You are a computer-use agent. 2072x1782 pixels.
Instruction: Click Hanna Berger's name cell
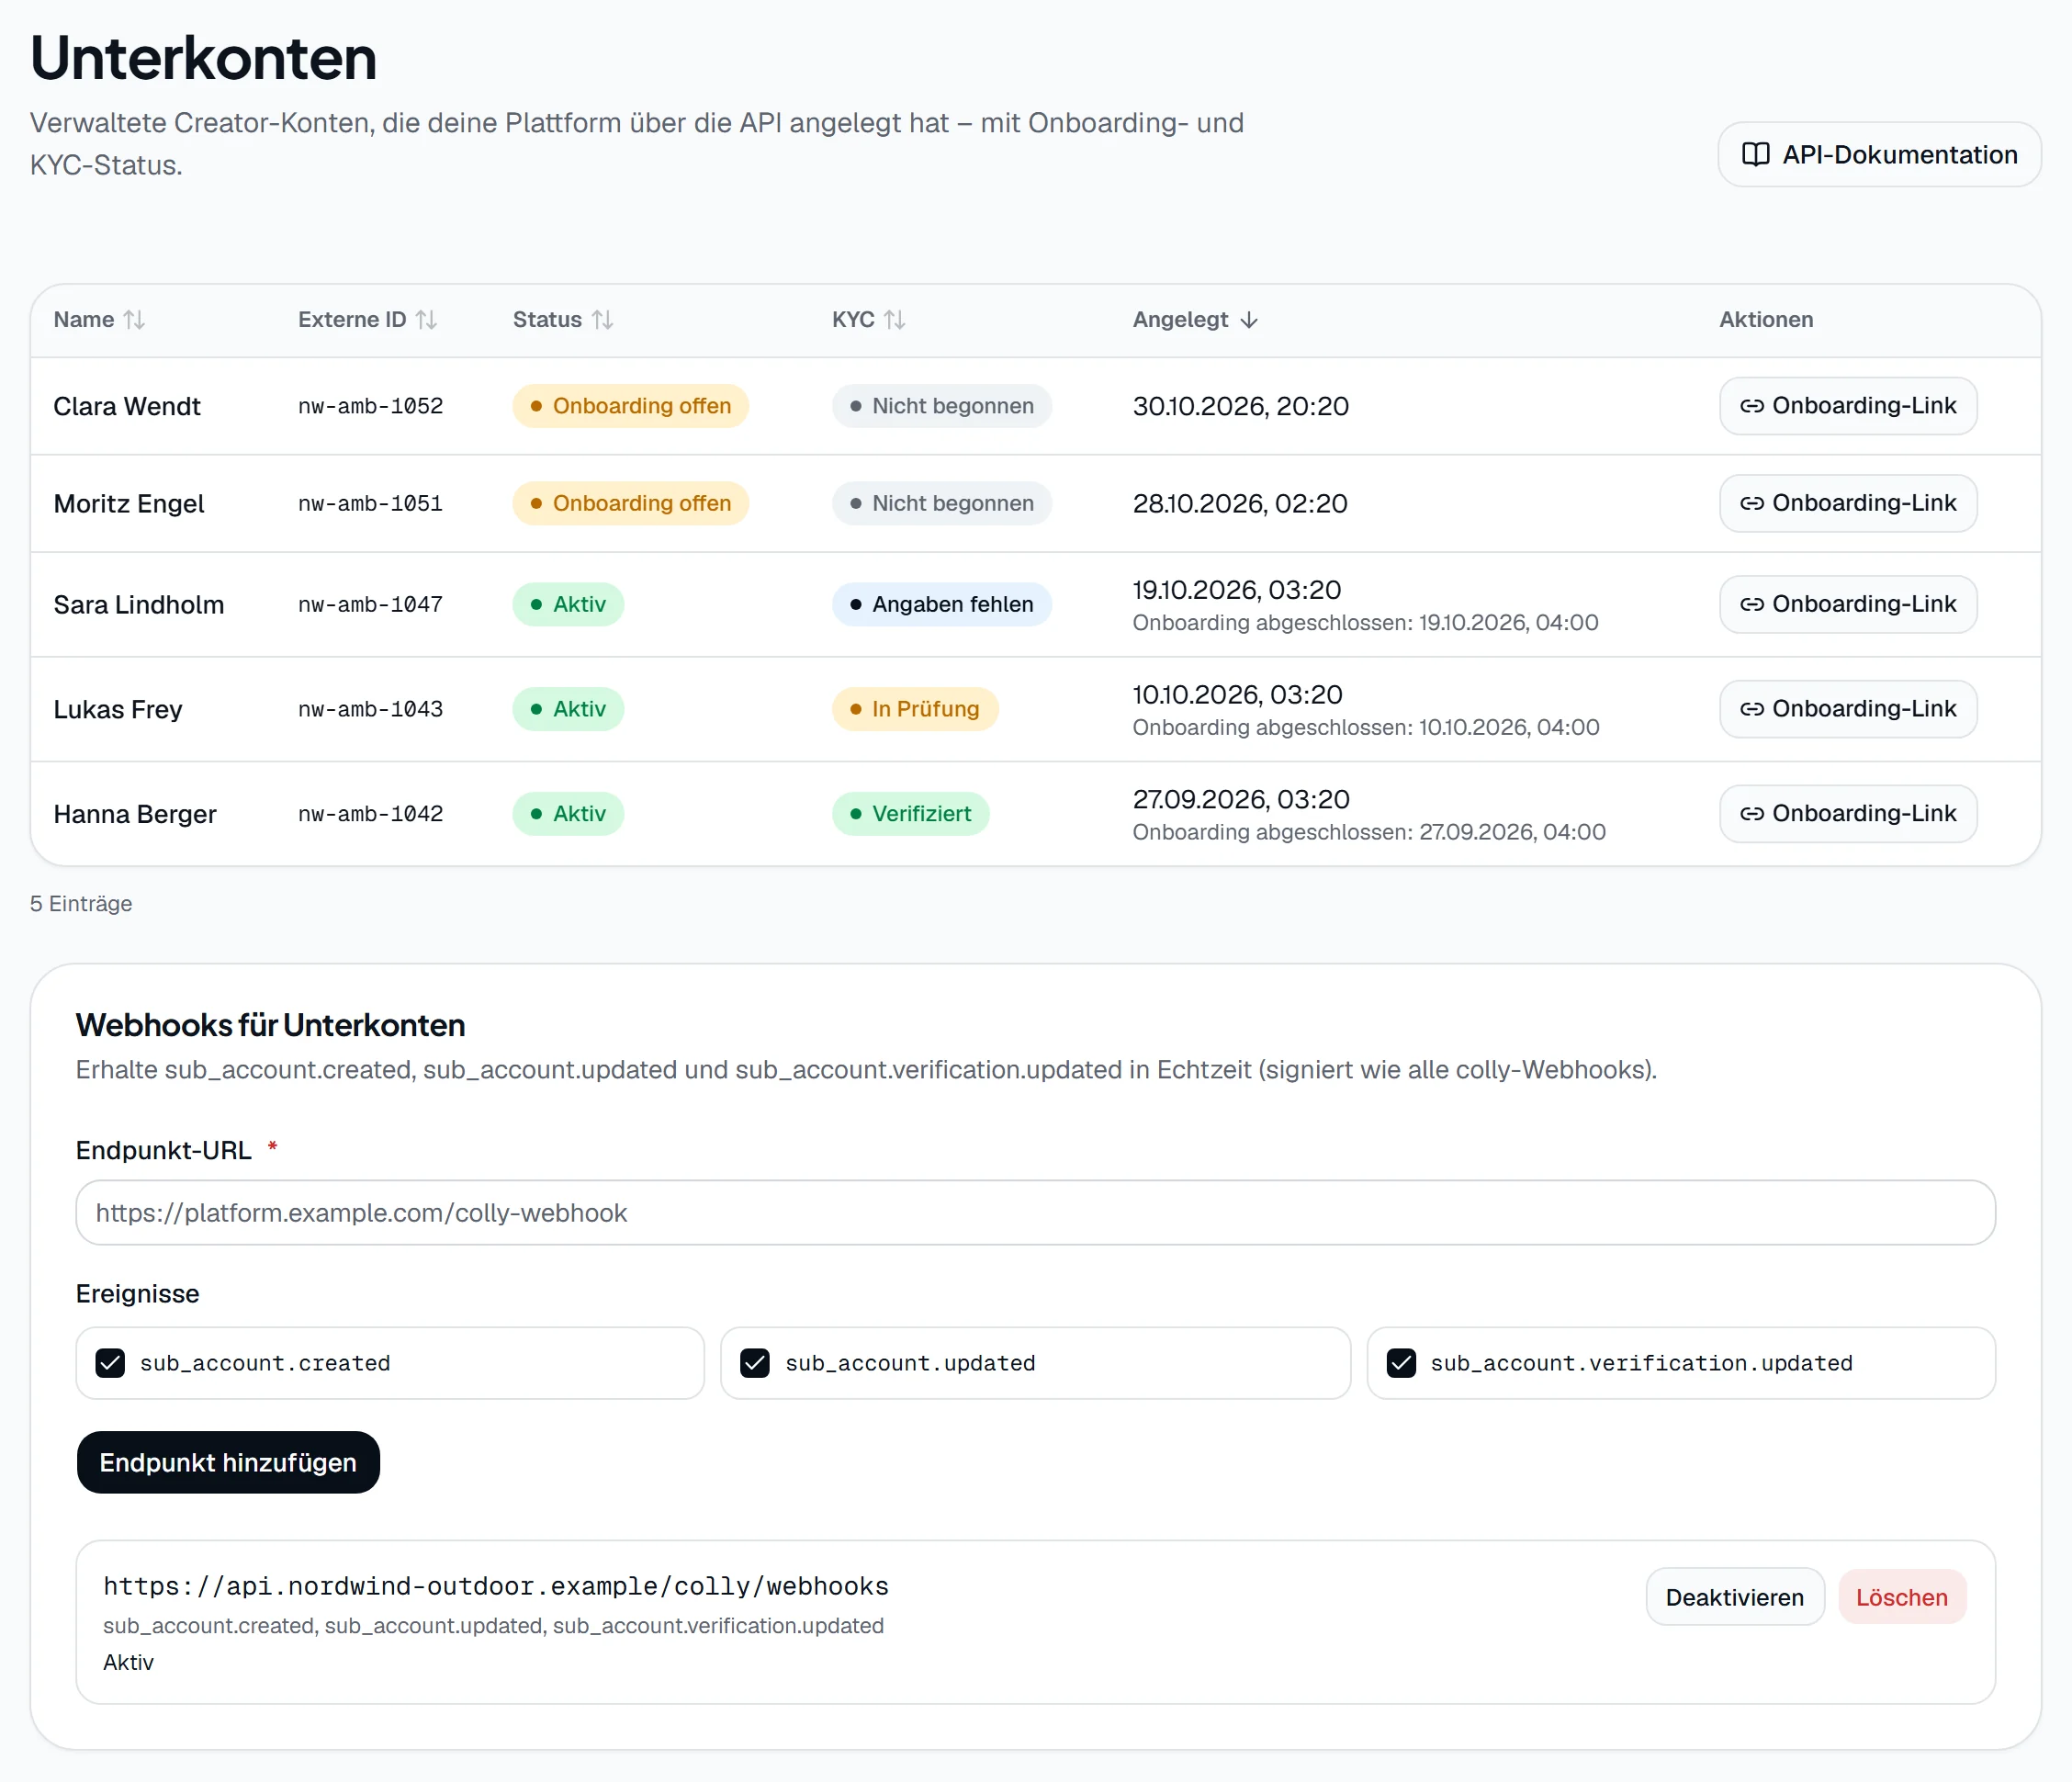pyautogui.click(x=135, y=814)
